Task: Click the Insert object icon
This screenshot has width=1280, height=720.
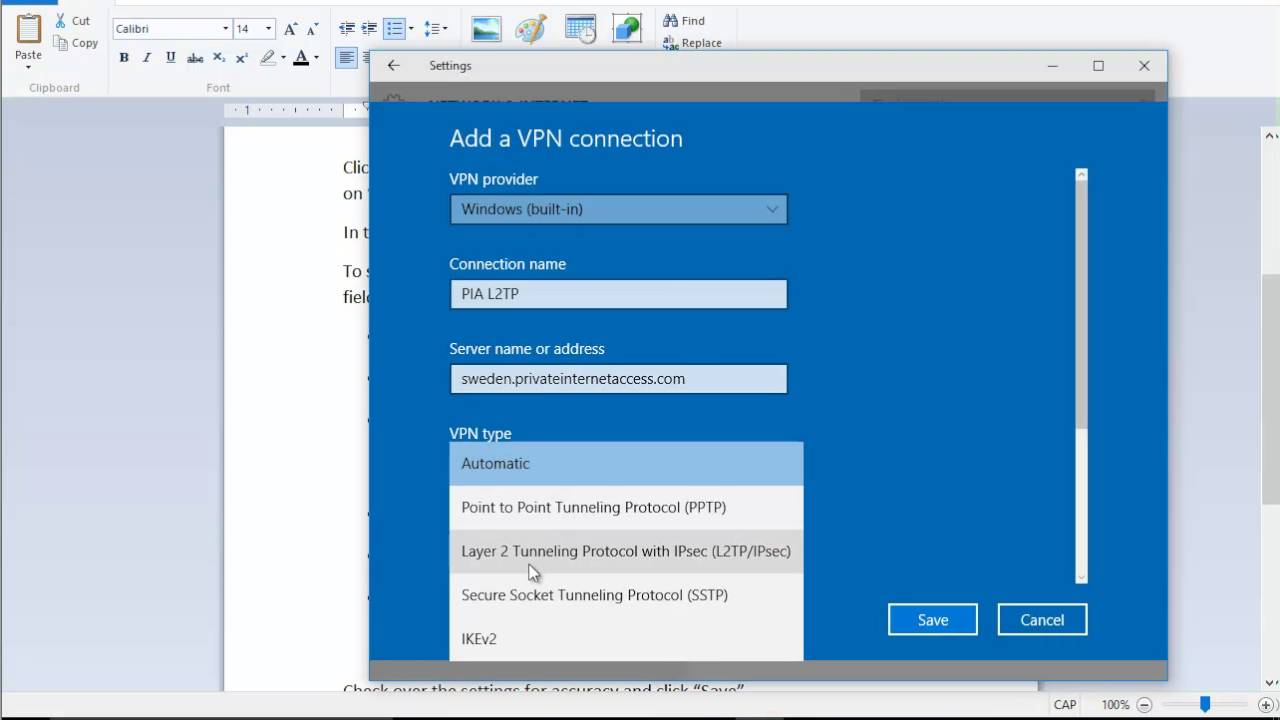Action: pos(627,29)
